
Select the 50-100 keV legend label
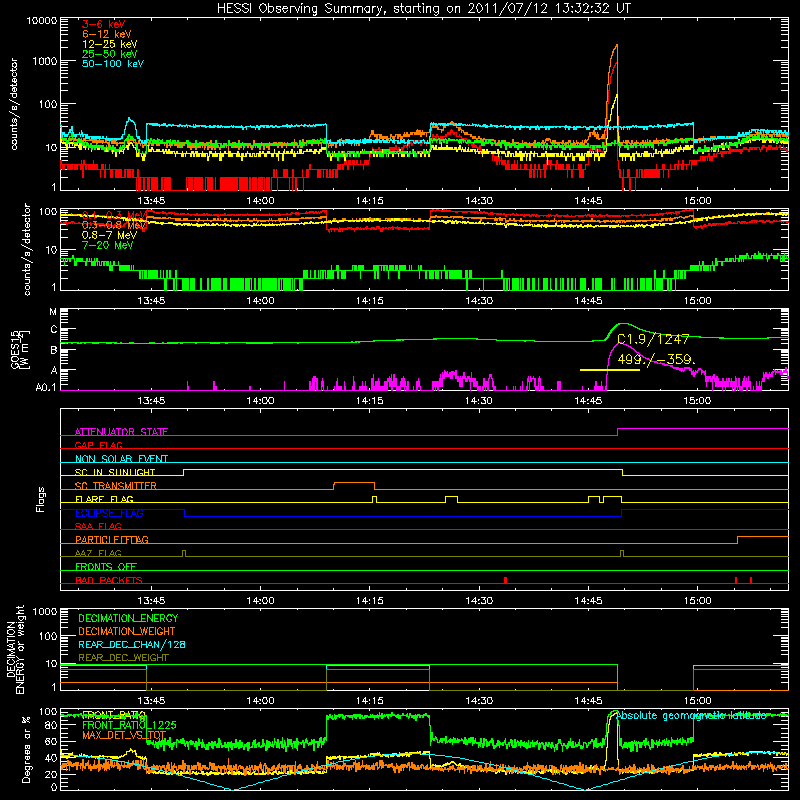click(x=112, y=64)
